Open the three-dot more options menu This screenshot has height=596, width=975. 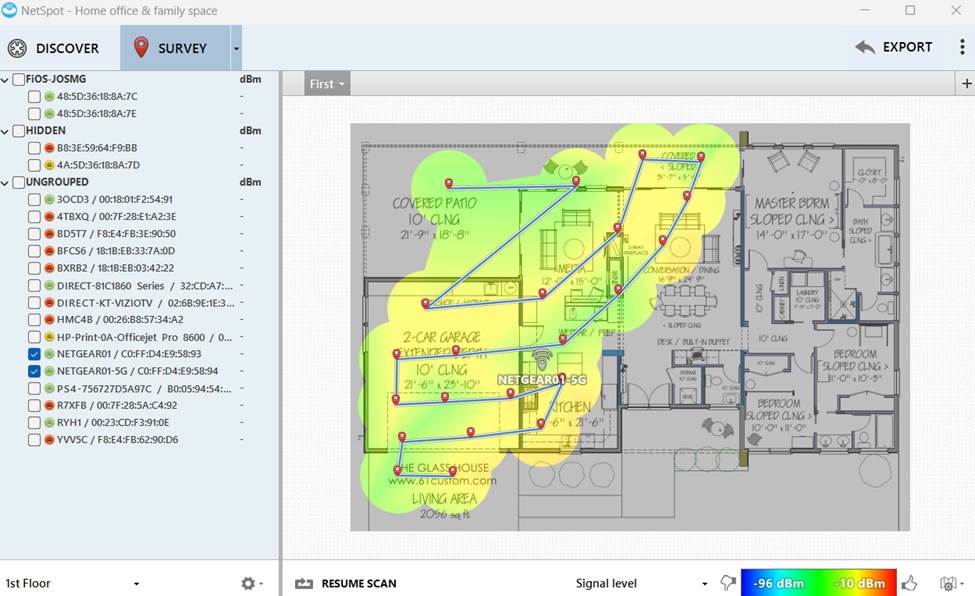(962, 47)
